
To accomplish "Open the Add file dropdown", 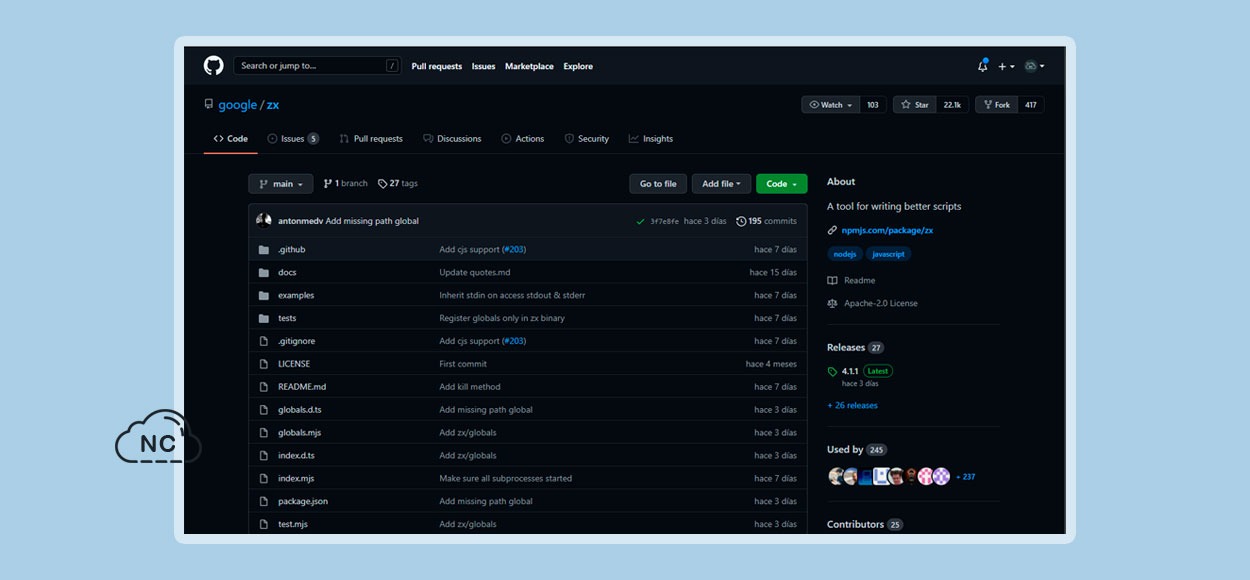I will tap(721, 184).
